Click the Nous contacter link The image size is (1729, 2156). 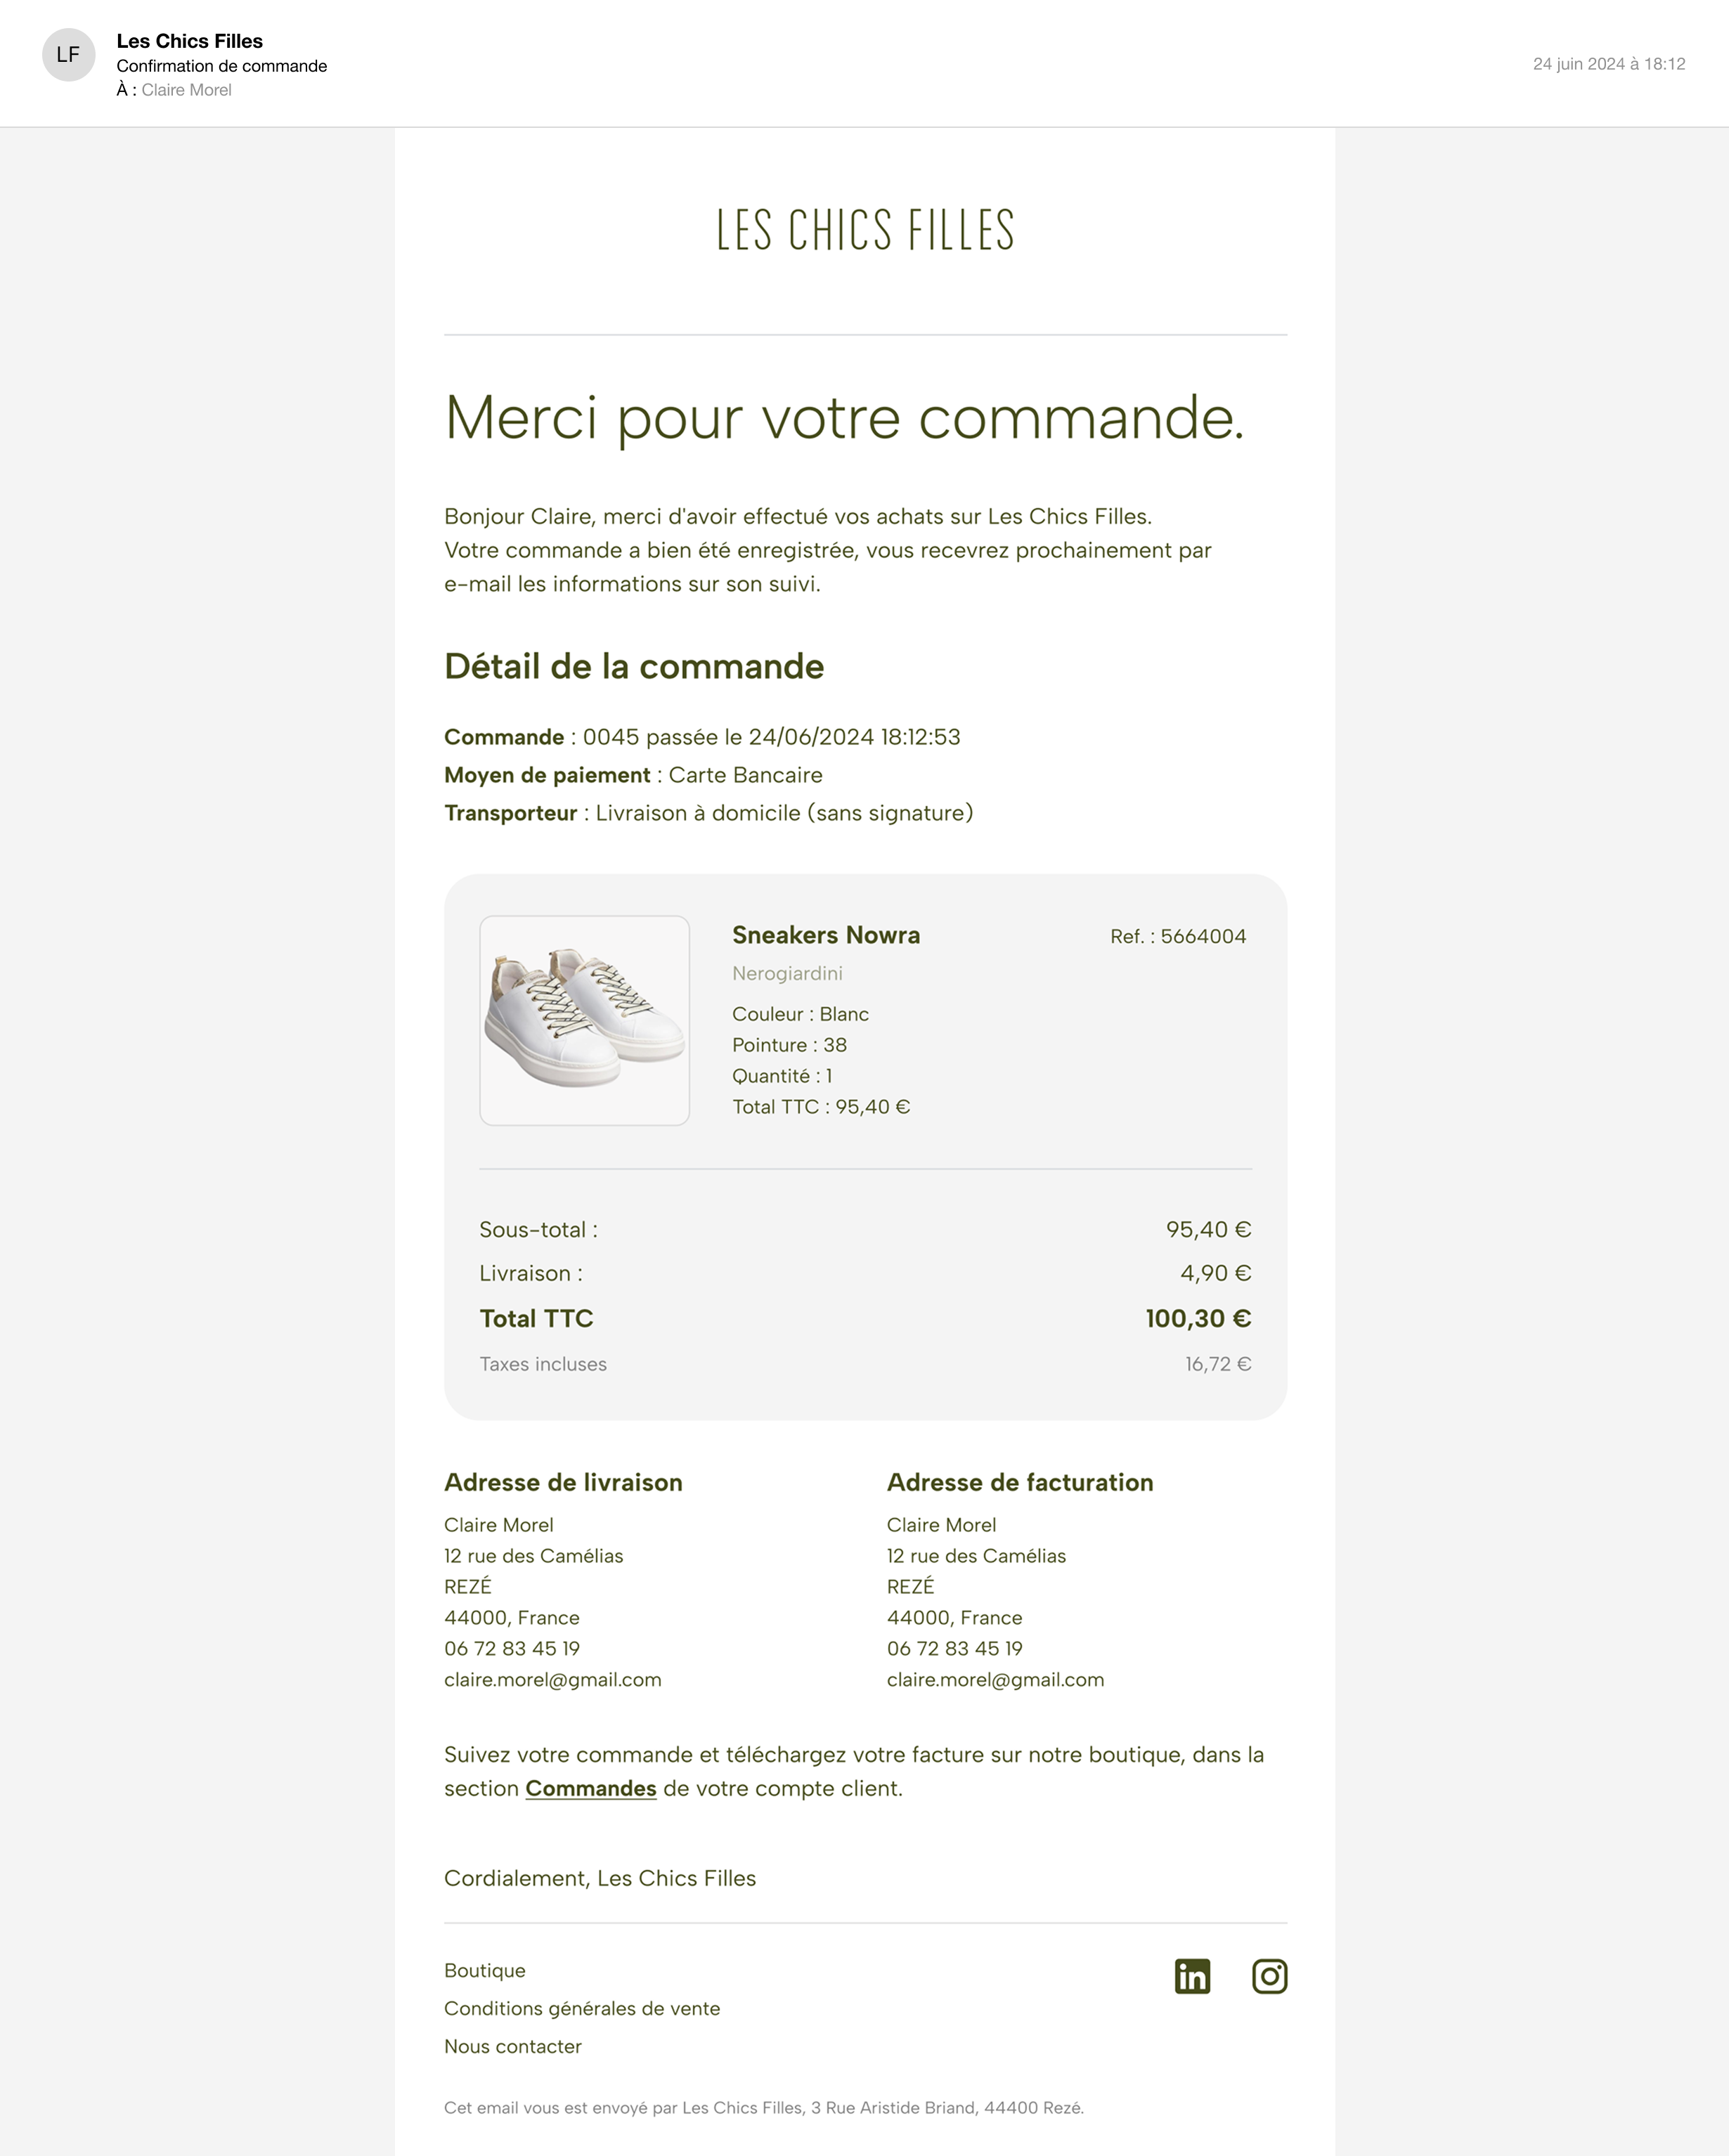[513, 2046]
